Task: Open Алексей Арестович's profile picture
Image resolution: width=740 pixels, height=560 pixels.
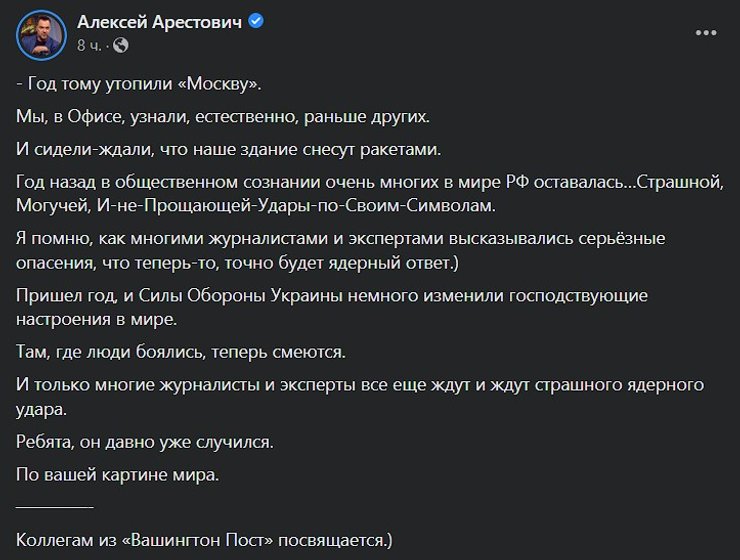Action: click(x=39, y=33)
